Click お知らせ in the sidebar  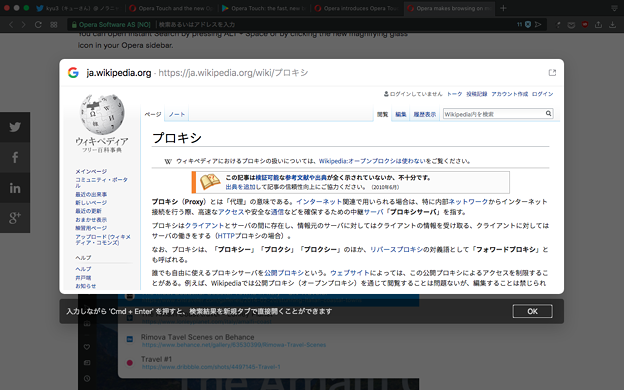(86, 286)
